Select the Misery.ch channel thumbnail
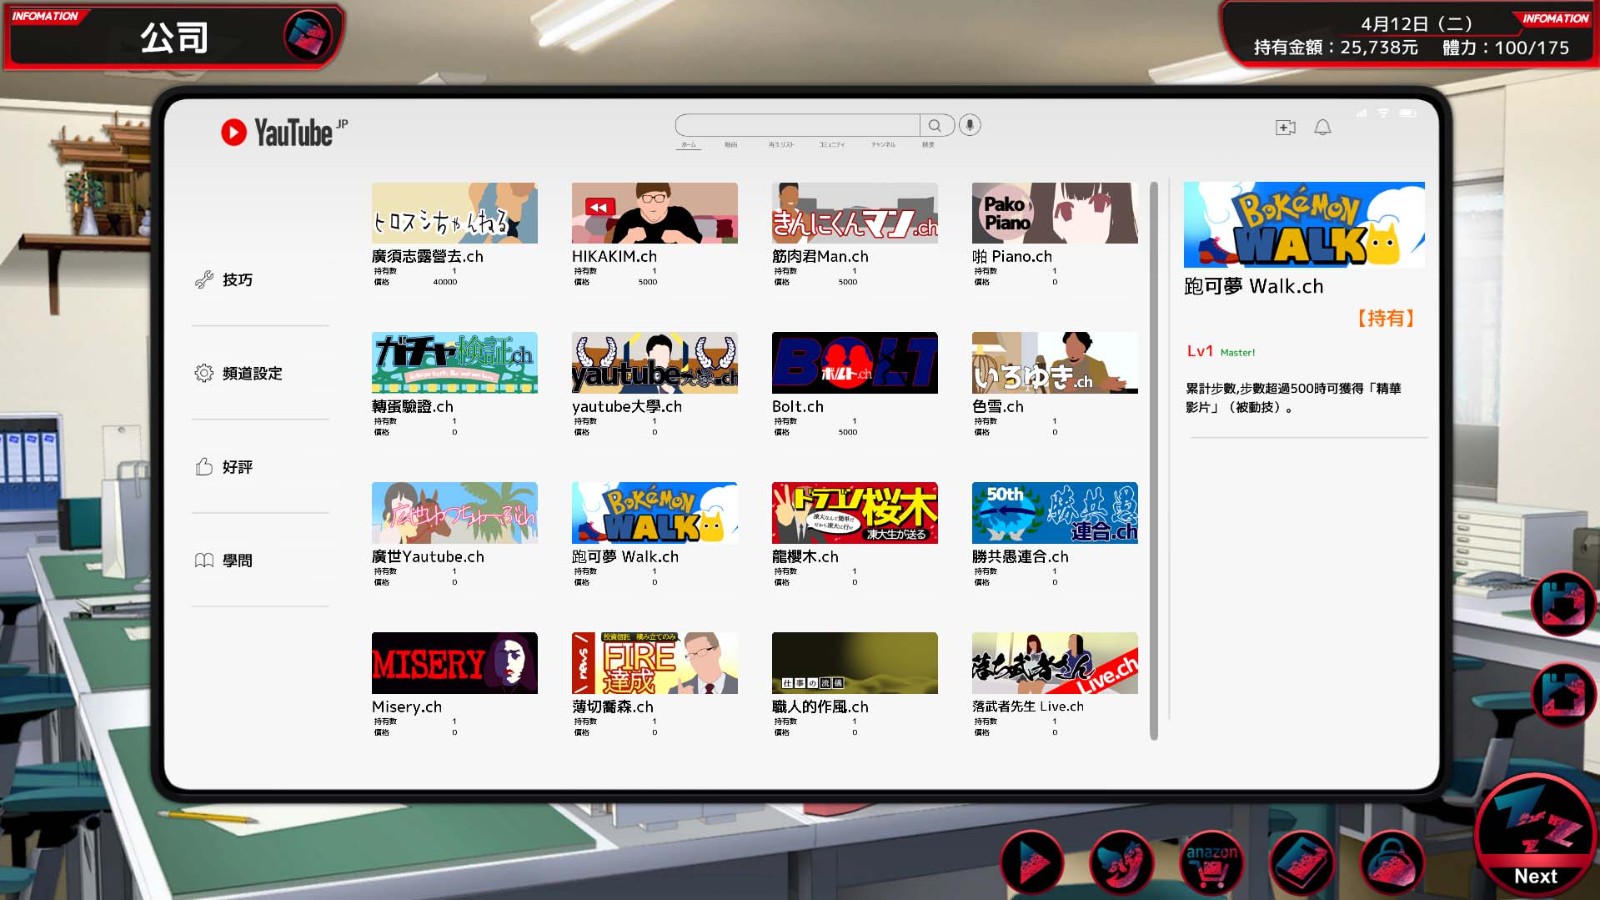The image size is (1600, 900). 454,663
